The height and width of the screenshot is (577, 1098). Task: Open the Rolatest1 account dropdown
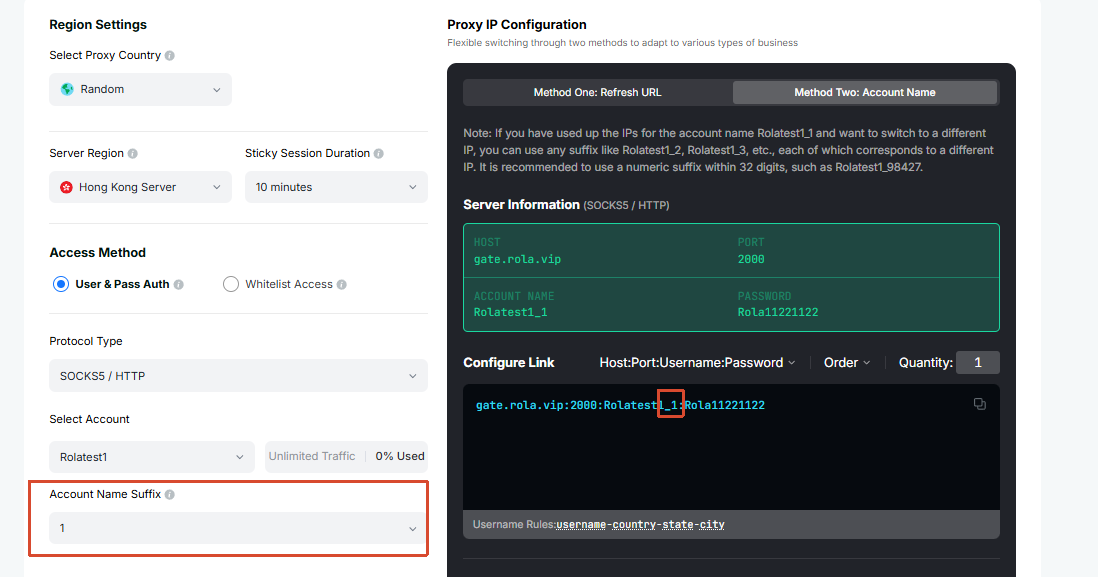click(x=152, y=457)
